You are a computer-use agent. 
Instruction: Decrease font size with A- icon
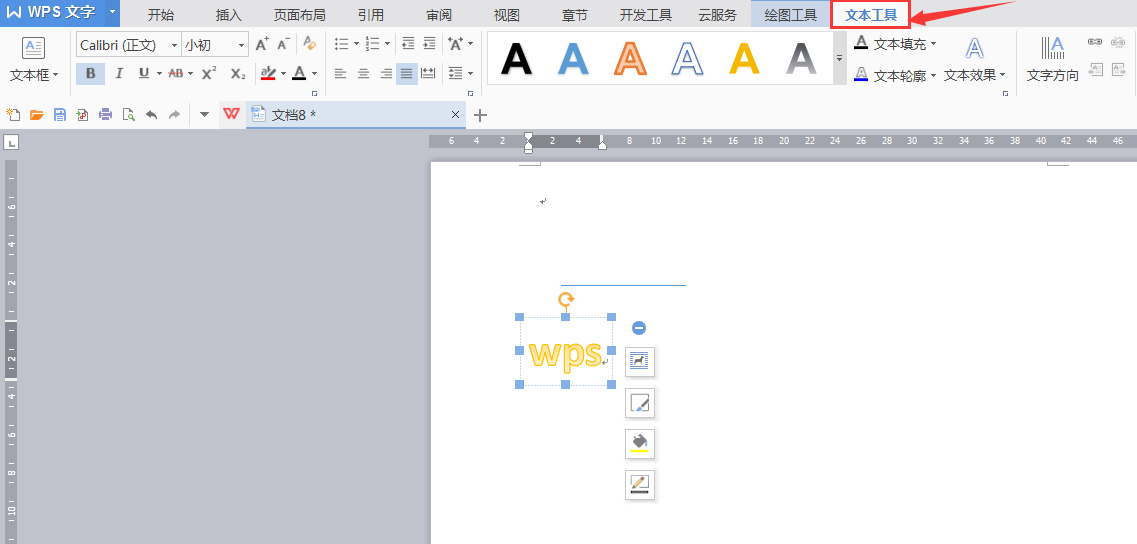point(284,44)
